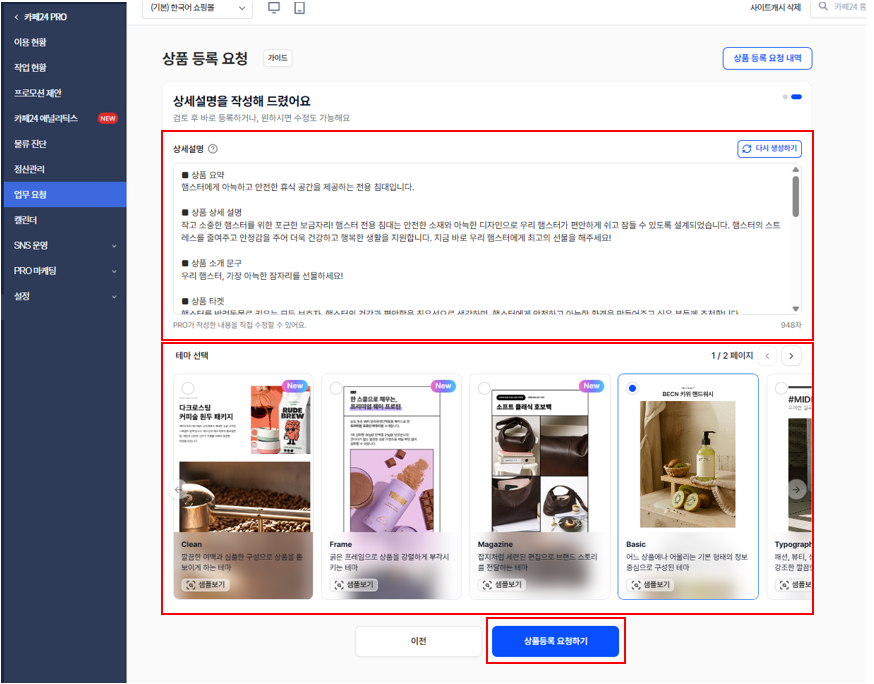Image resolution: width=874 pixels, height=684 pixels.
Task: Click the help question icon beside 상세설명
Action: [x=215, y=150]
